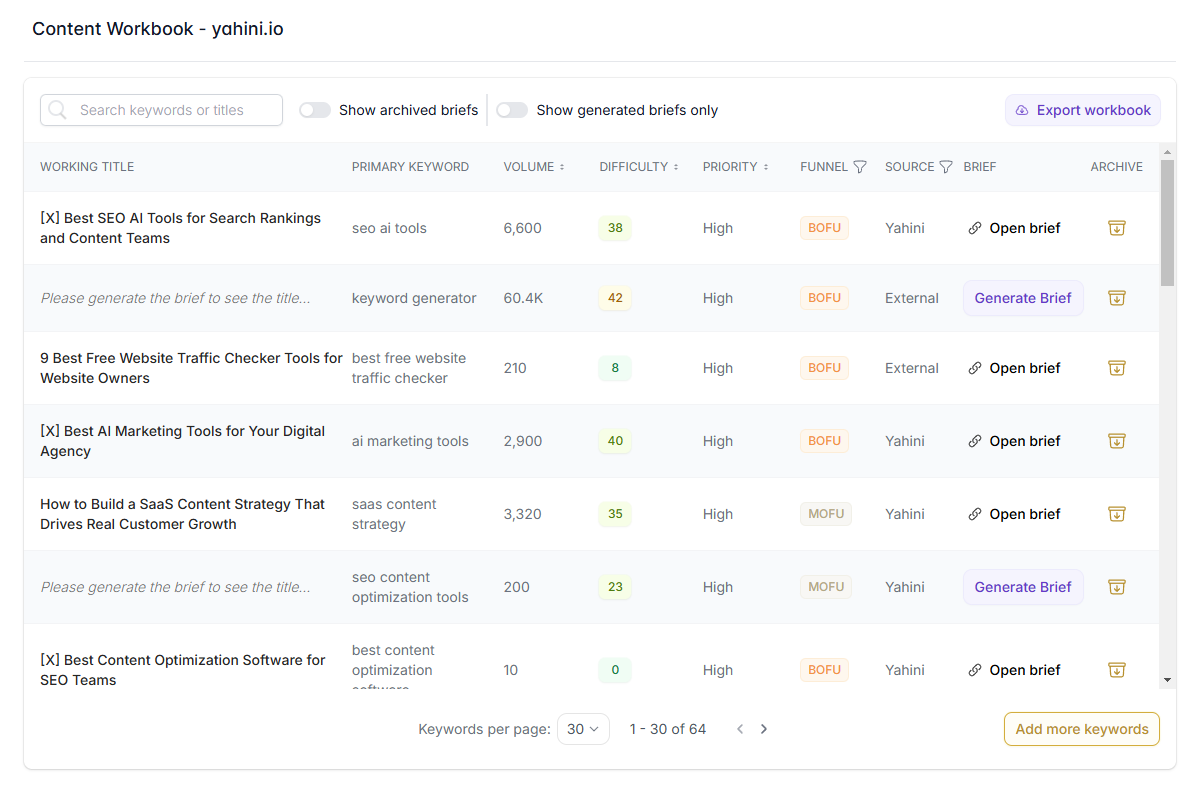1200x800 pixels.
Task: Enable 'Show generated briefs only' switch
Action: point(512,110)
